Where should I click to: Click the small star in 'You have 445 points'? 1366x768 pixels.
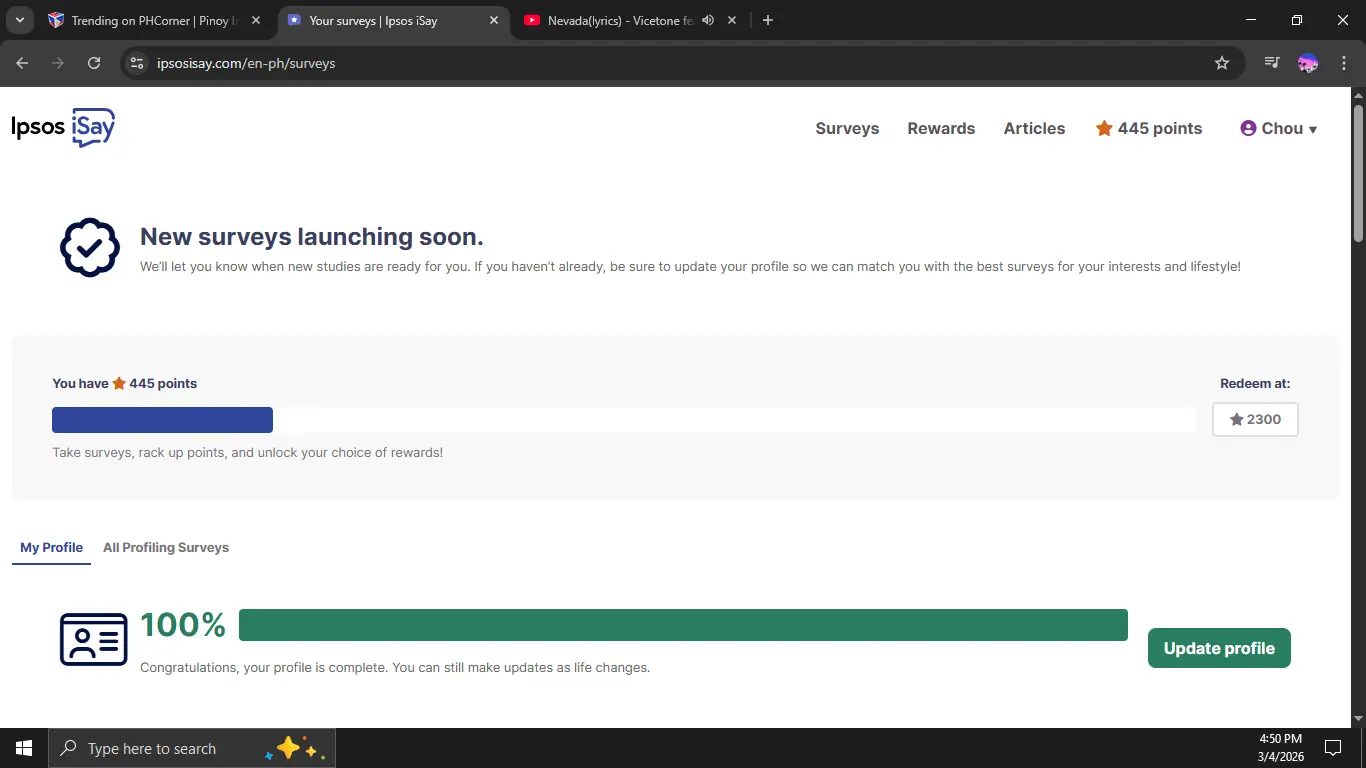tap(119, 383)
